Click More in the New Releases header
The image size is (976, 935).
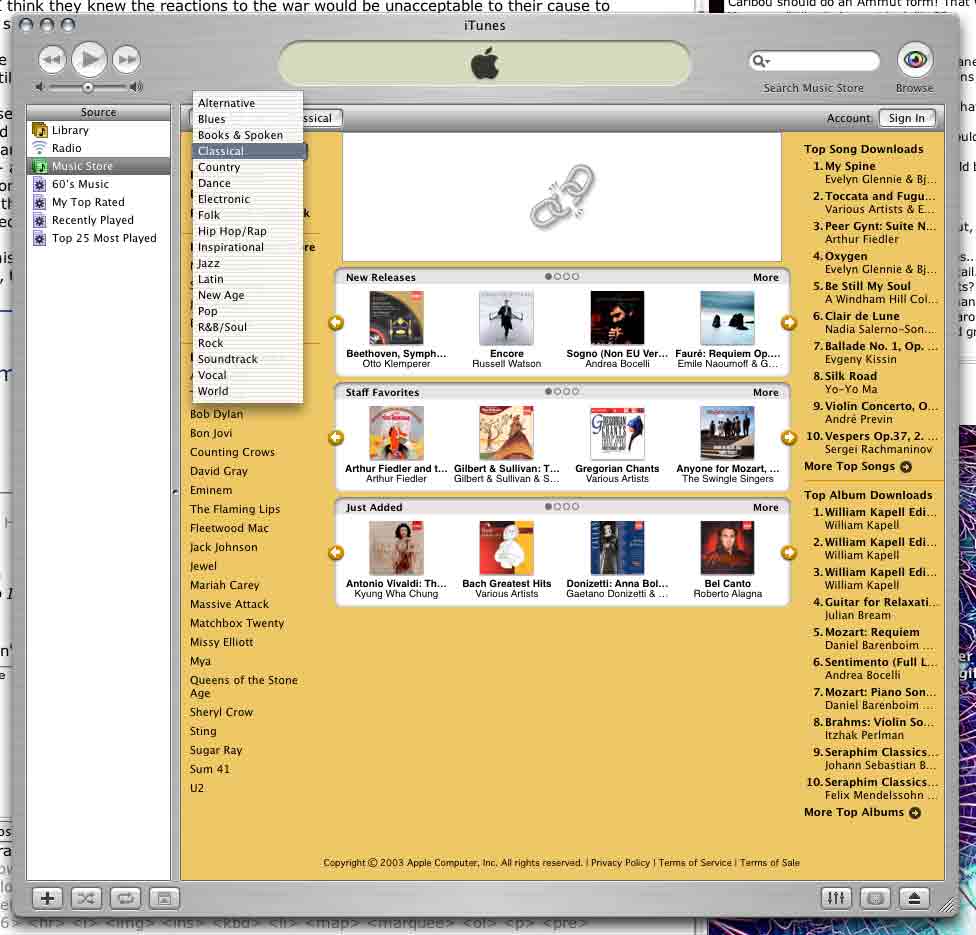click(x=766, y=278)
